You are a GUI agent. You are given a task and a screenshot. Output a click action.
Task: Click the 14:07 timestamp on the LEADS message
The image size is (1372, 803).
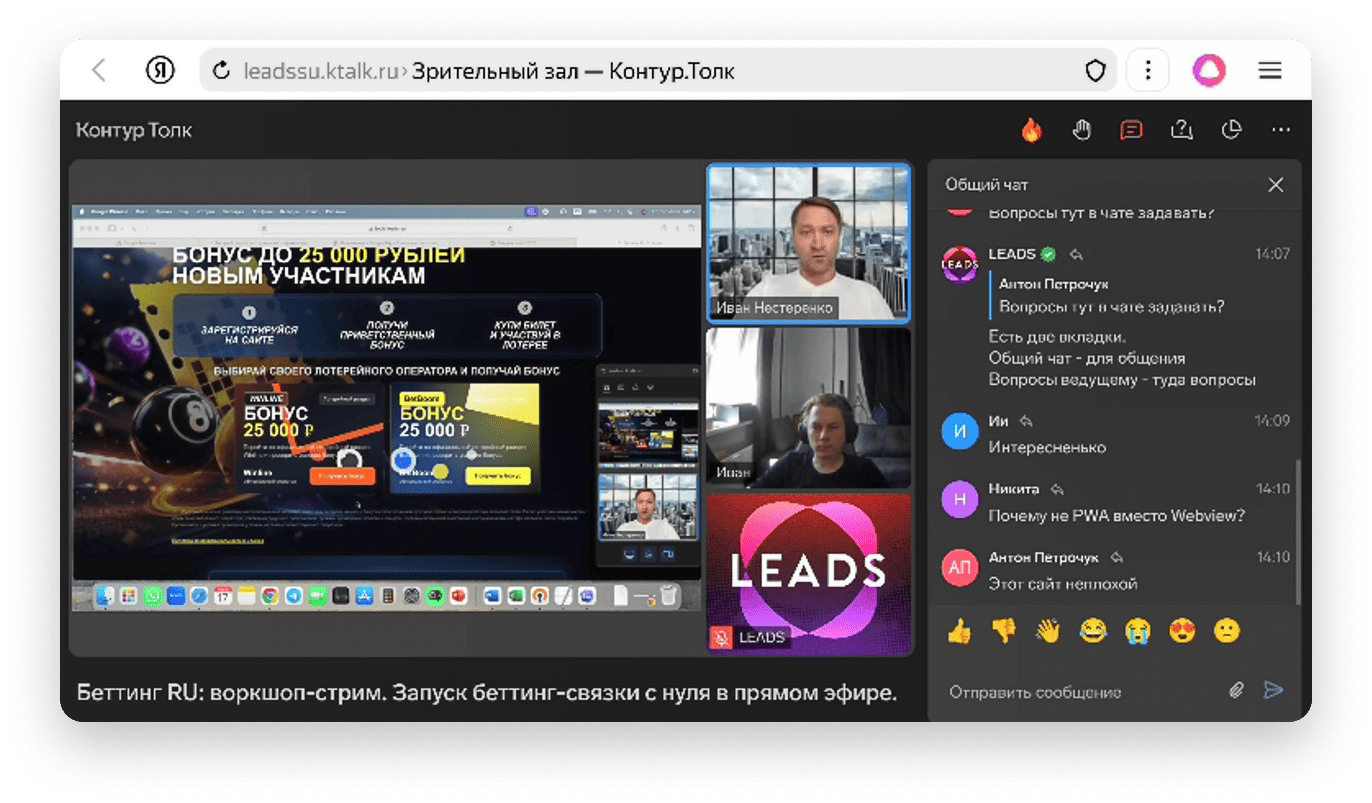coord(1272,254)
